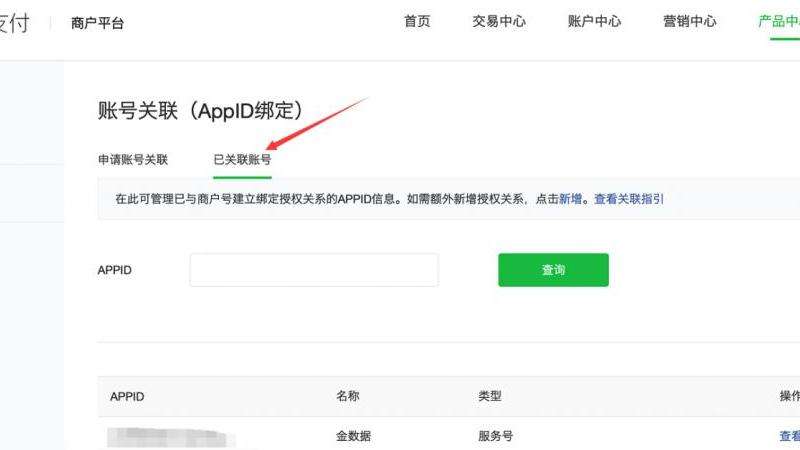Image resolution: width=800 pixels, height=450 pixels.
Task: Open the 查看关联指引 link
Action: pos(629,199)
